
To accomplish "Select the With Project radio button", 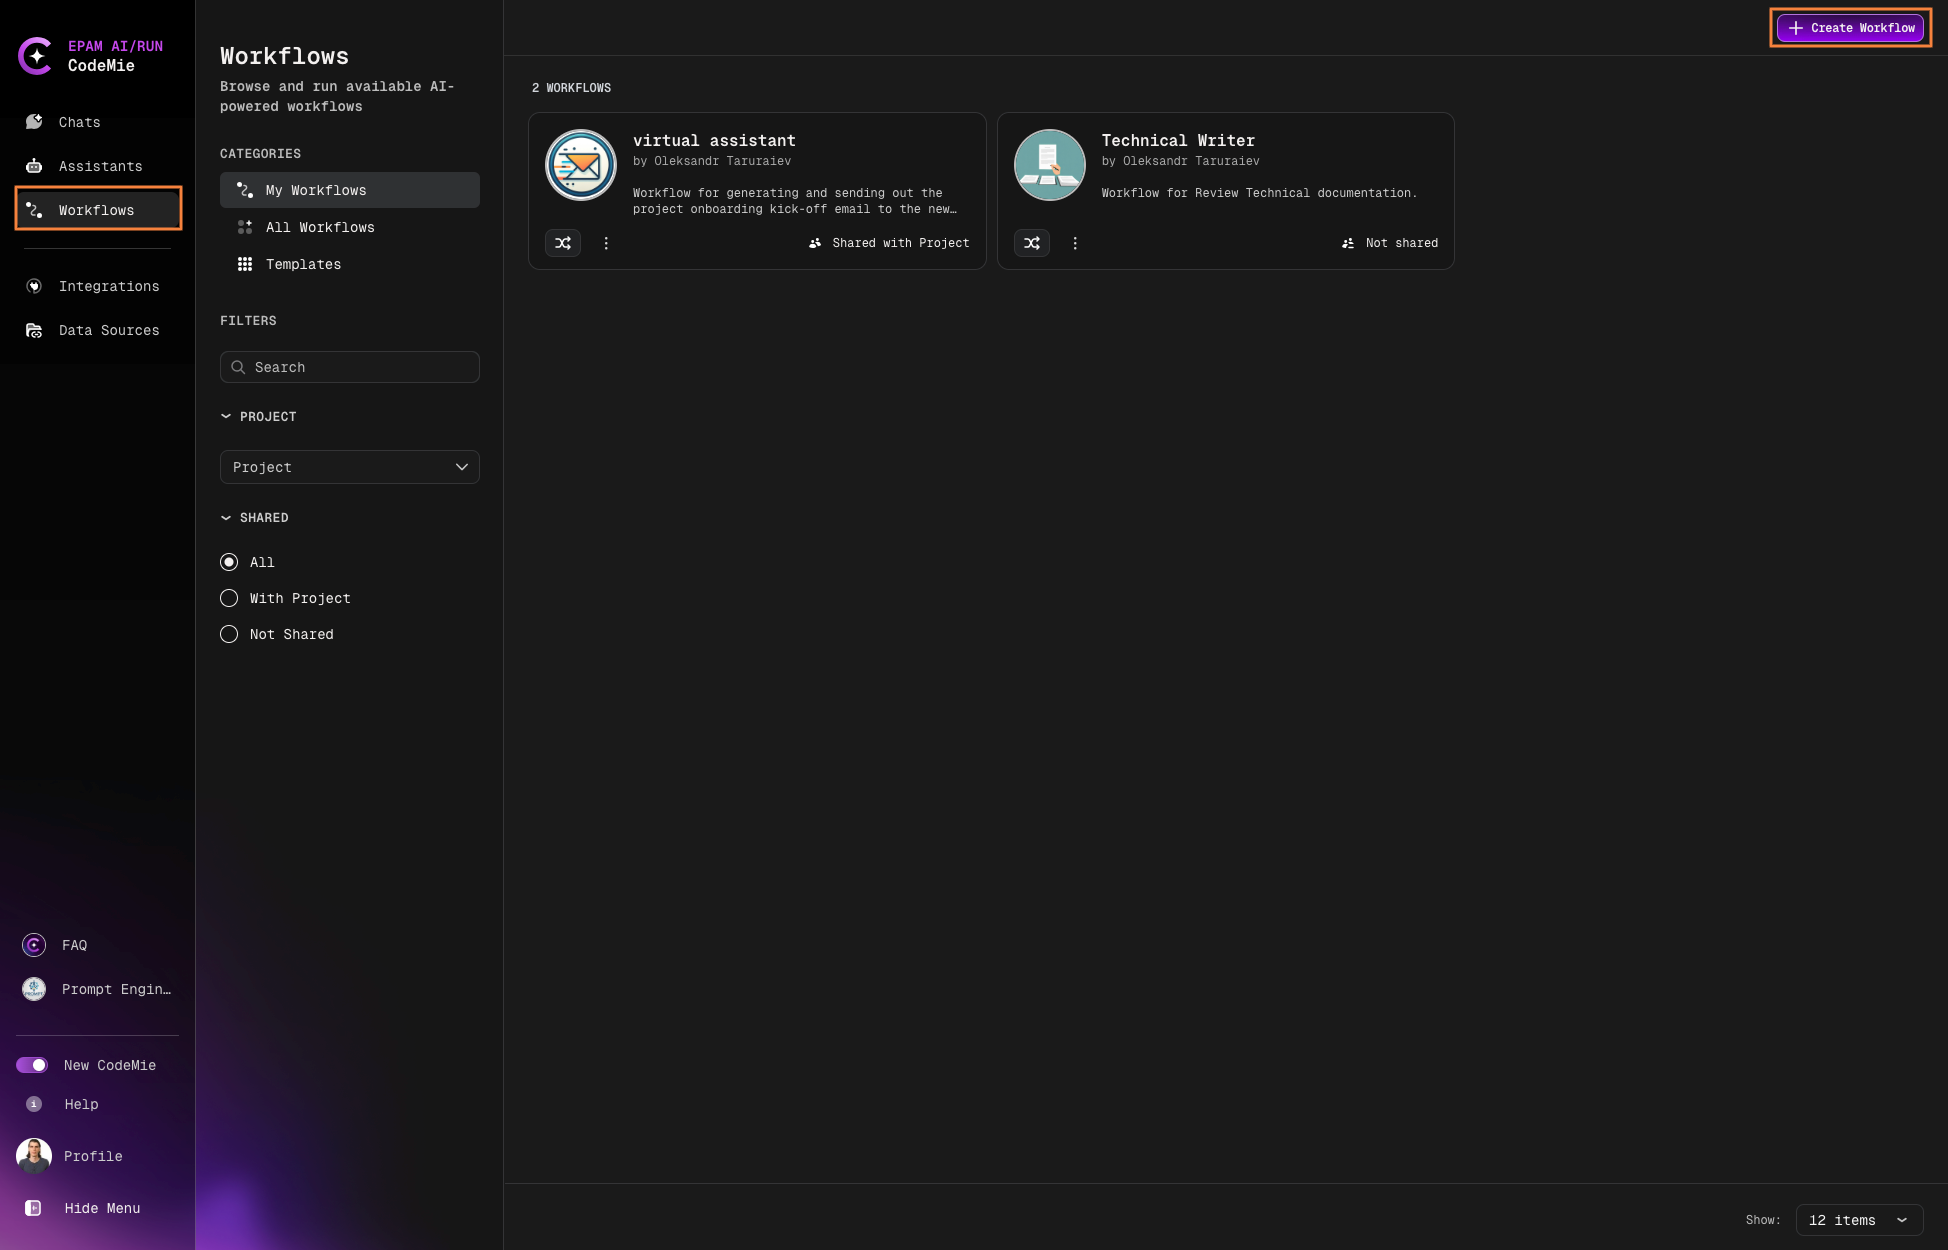I will click(228, 598).
